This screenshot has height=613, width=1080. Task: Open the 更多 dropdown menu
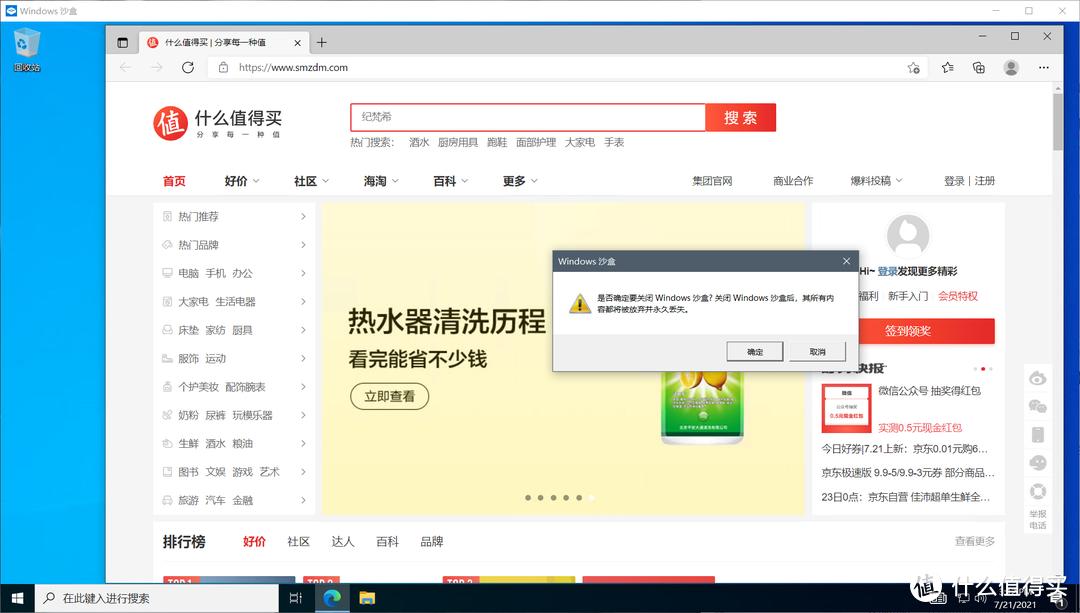tap(518, 181)
